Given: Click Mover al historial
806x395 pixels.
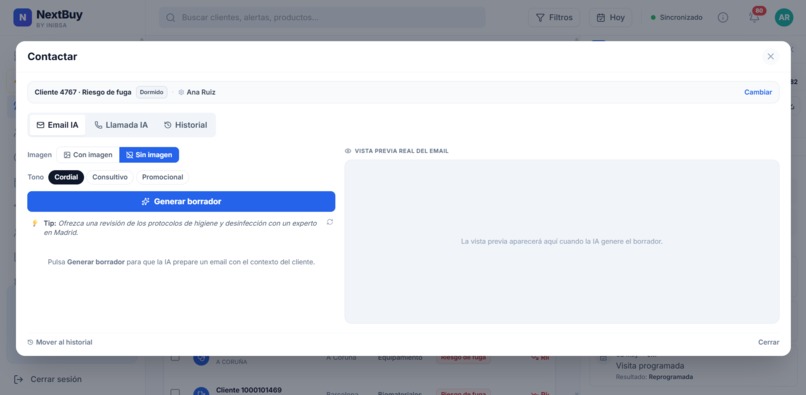Looking at the screenshot, I should tap(60, 342).
